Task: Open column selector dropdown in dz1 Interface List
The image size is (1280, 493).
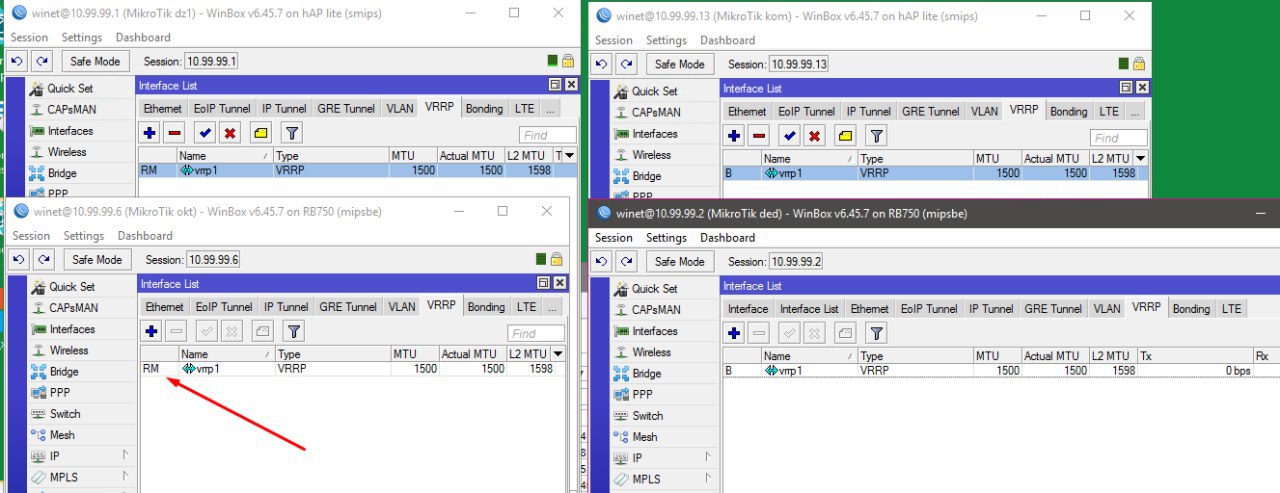Action: 570,155
